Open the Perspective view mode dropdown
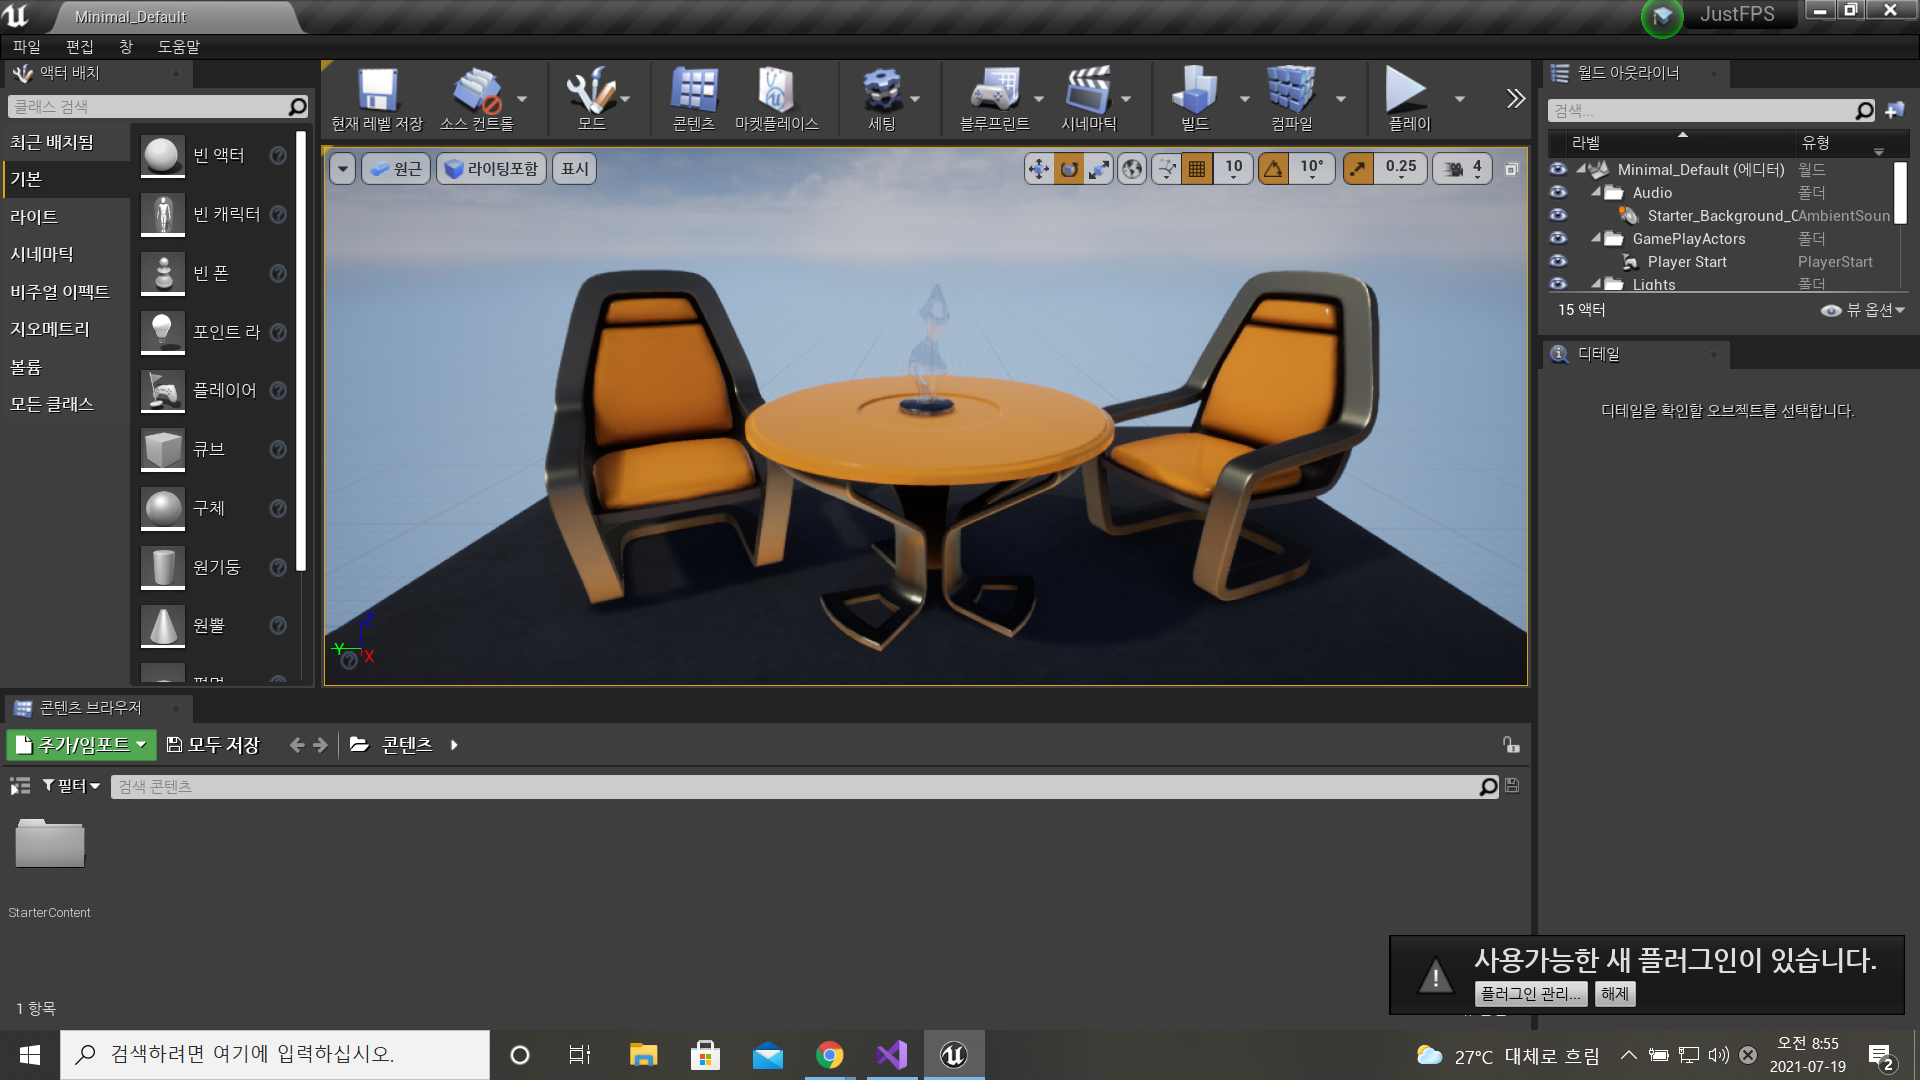The height and width of the screenshot is (1080, 1920). click(396, 169)
